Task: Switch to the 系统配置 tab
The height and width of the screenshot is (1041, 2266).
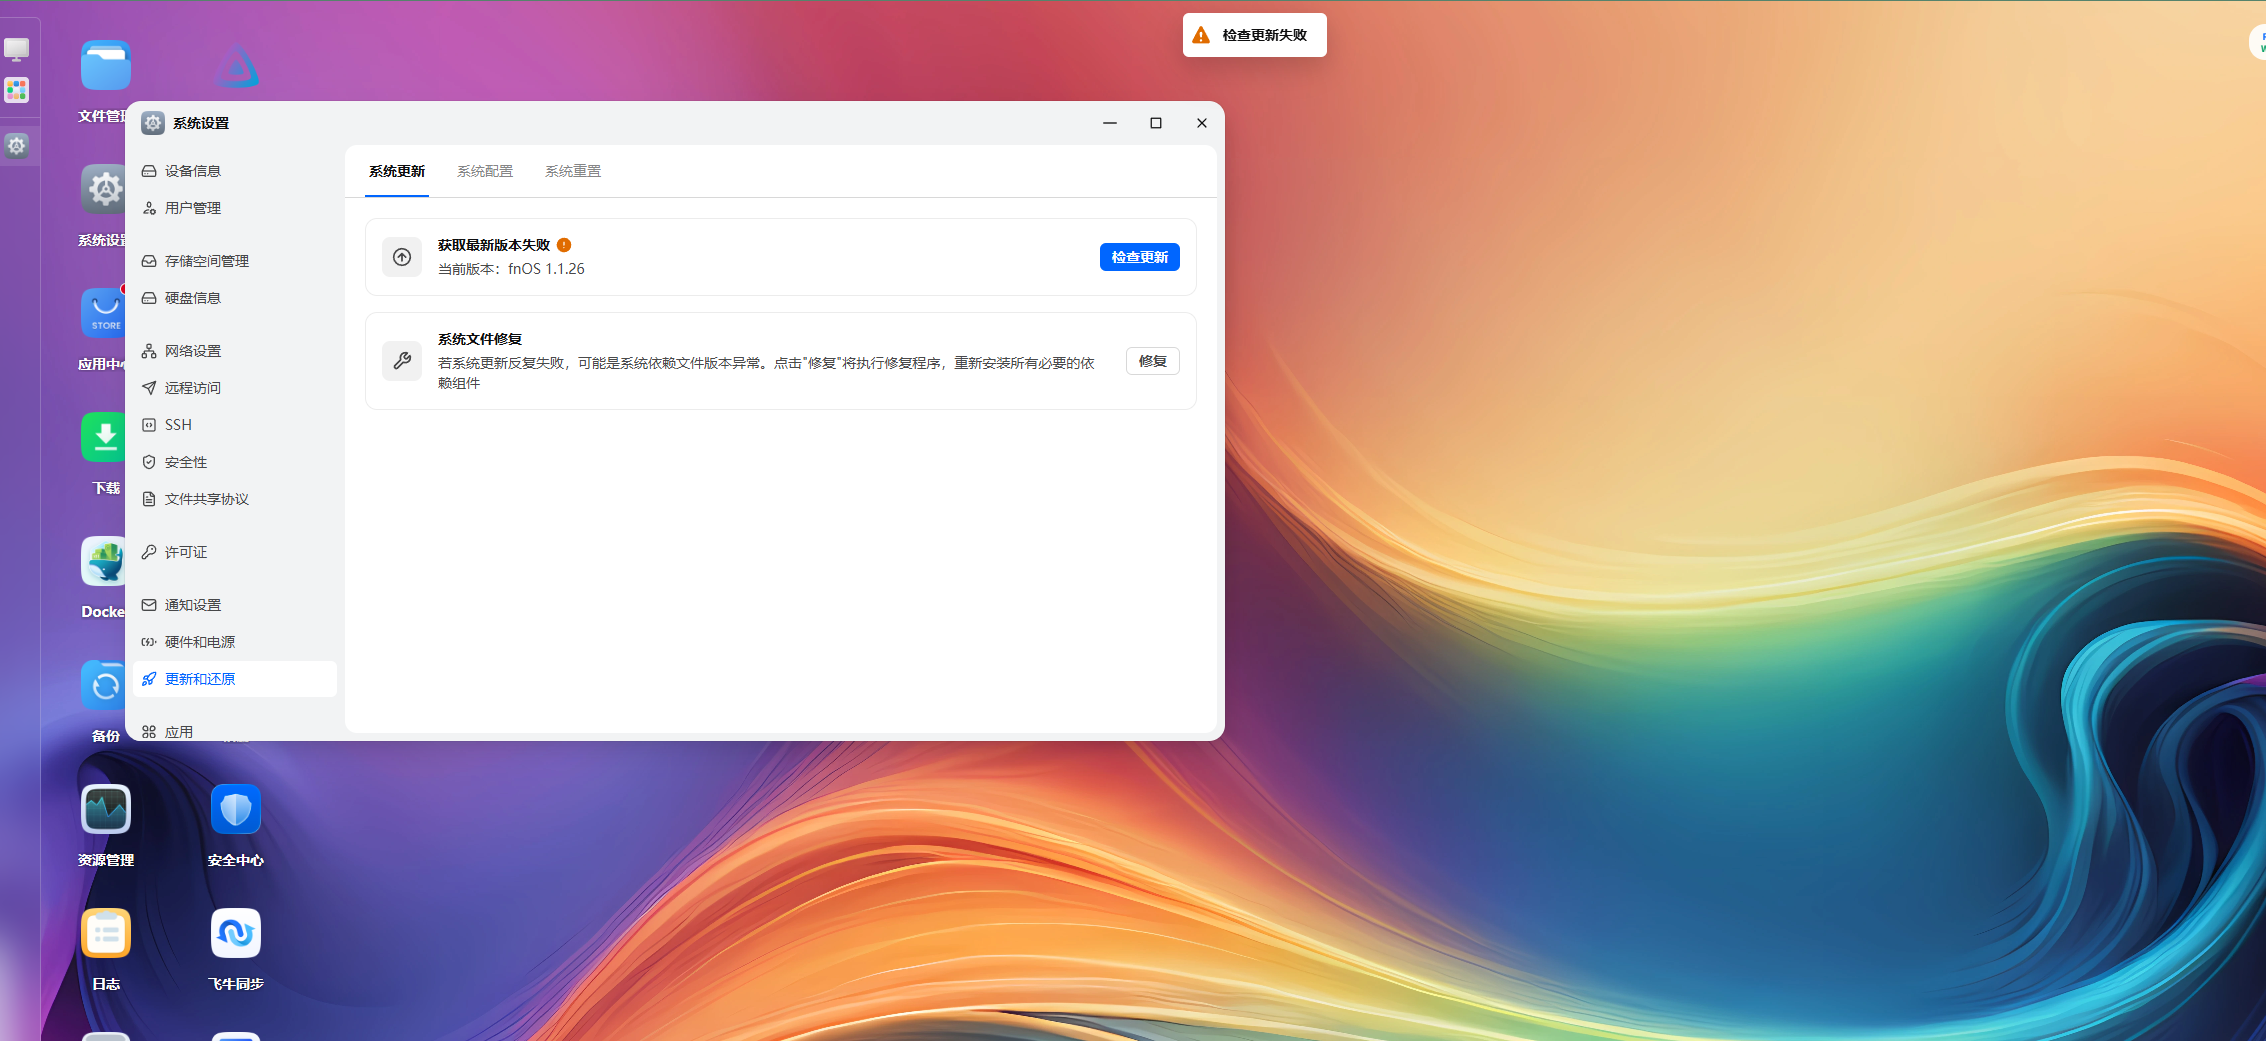Action: [485, 171]
